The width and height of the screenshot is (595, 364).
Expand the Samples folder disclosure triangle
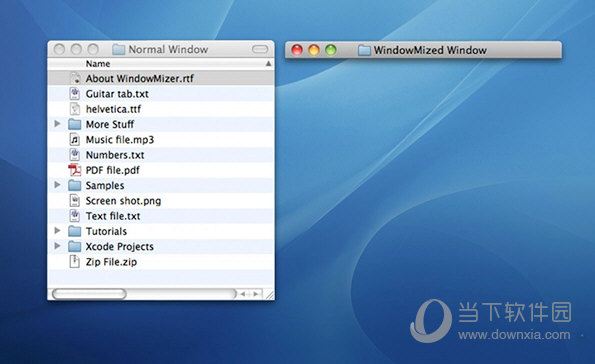pyautogui.click(x=57, y=185)
